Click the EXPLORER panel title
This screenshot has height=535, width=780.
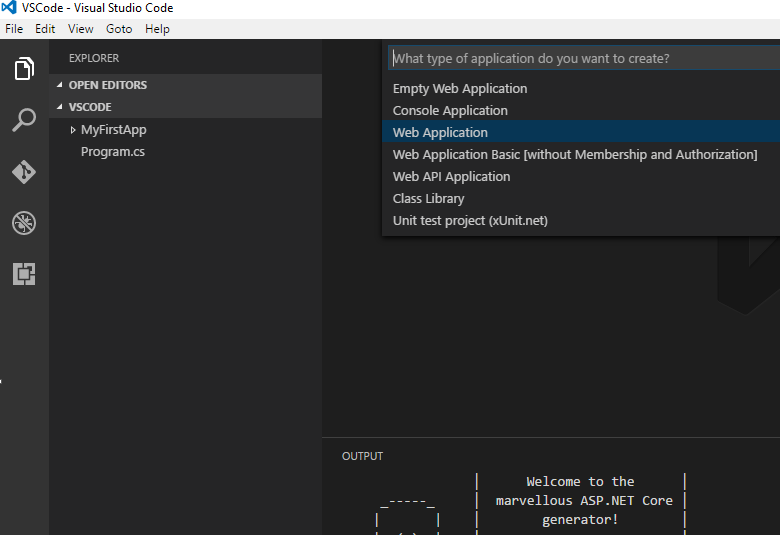coord(94,58)
